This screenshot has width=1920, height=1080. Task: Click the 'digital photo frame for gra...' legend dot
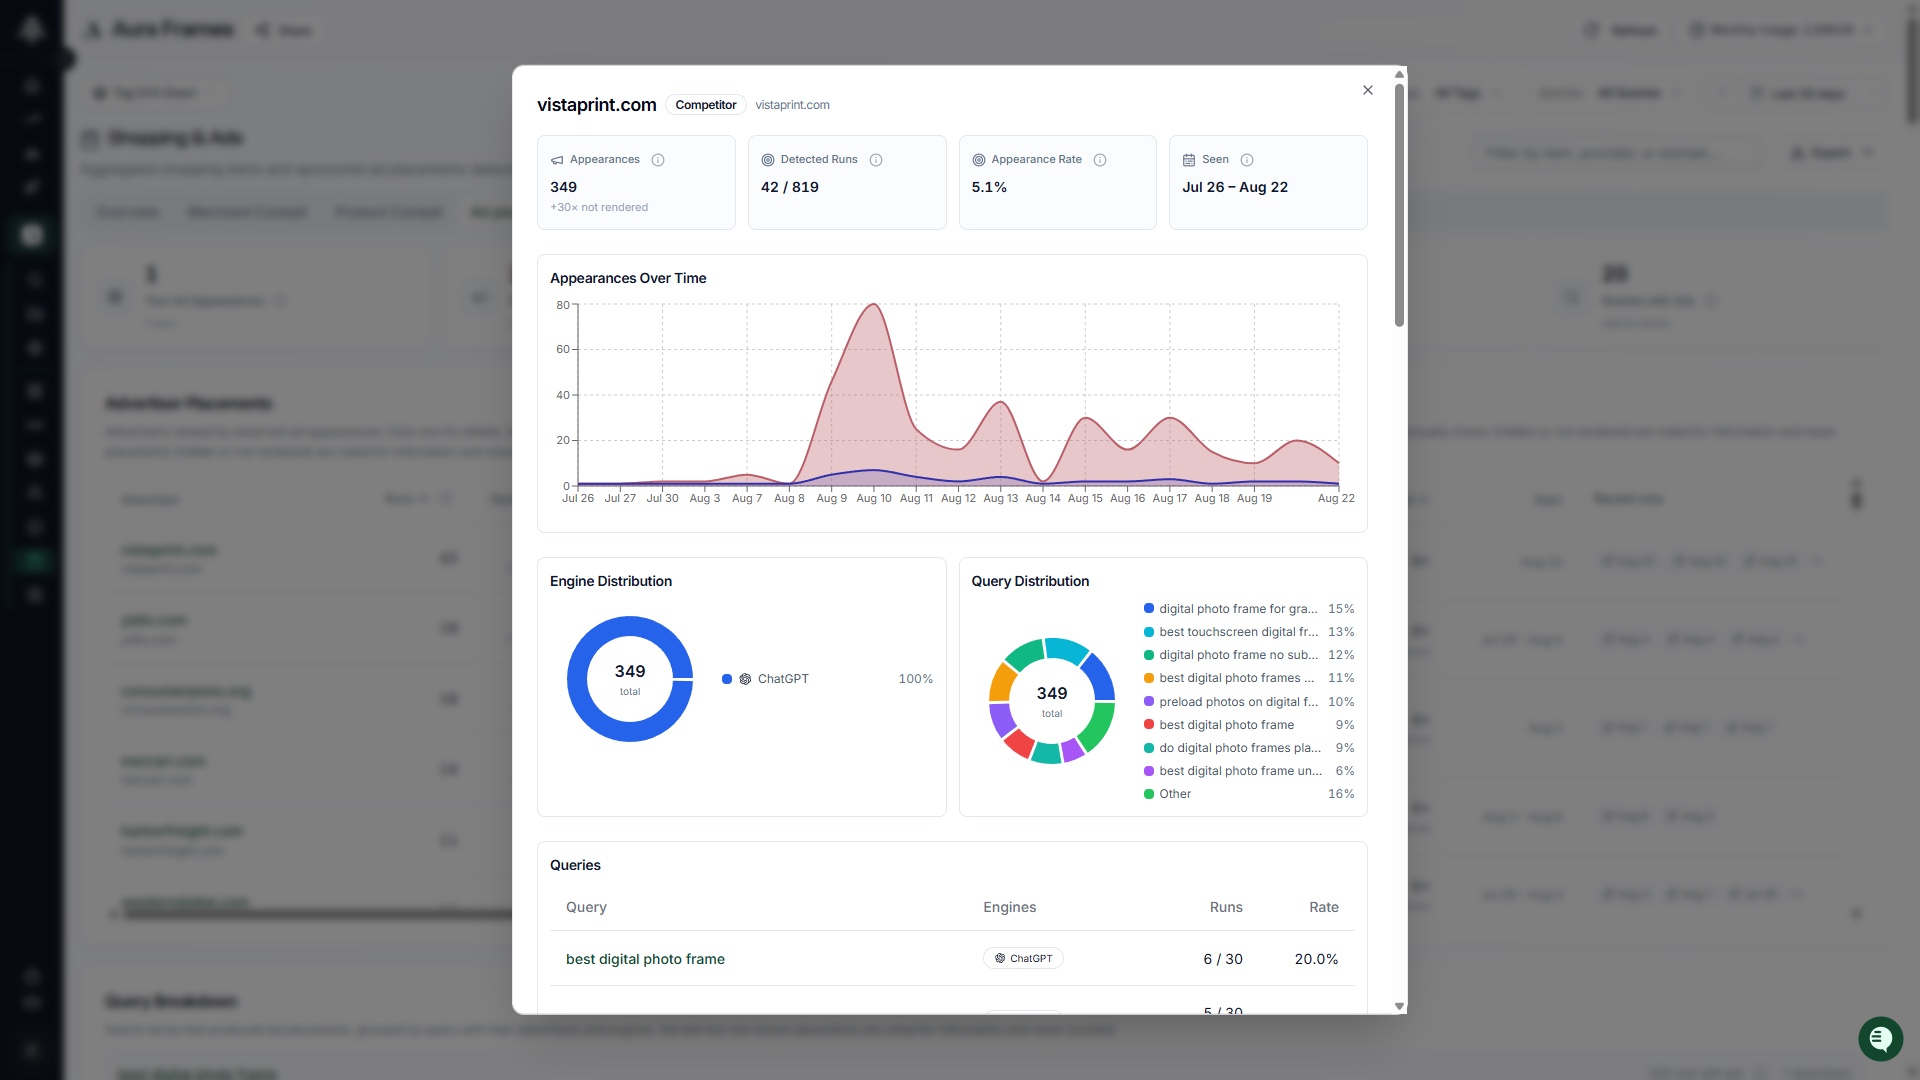coord(1149,609)
